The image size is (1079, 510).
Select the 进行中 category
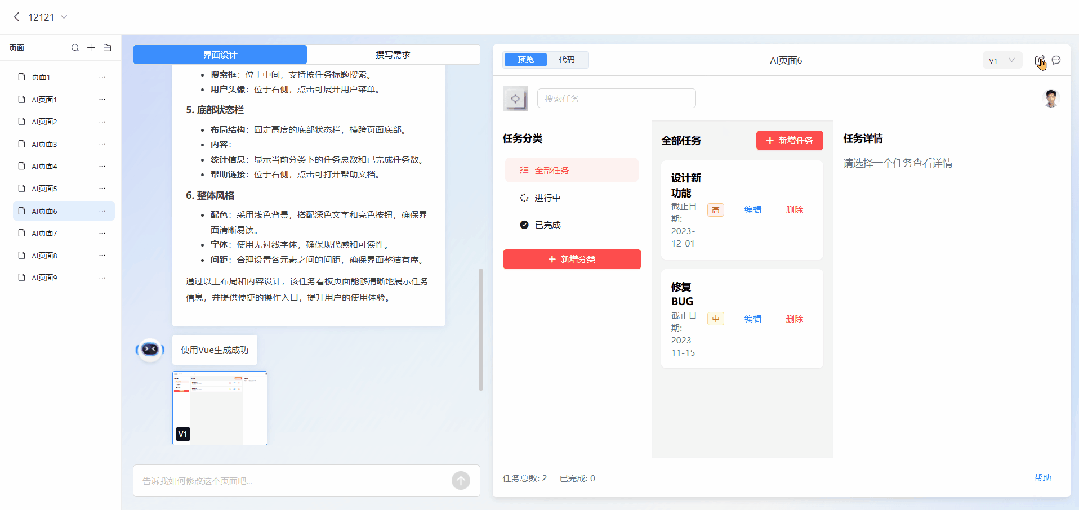point(572,198)
